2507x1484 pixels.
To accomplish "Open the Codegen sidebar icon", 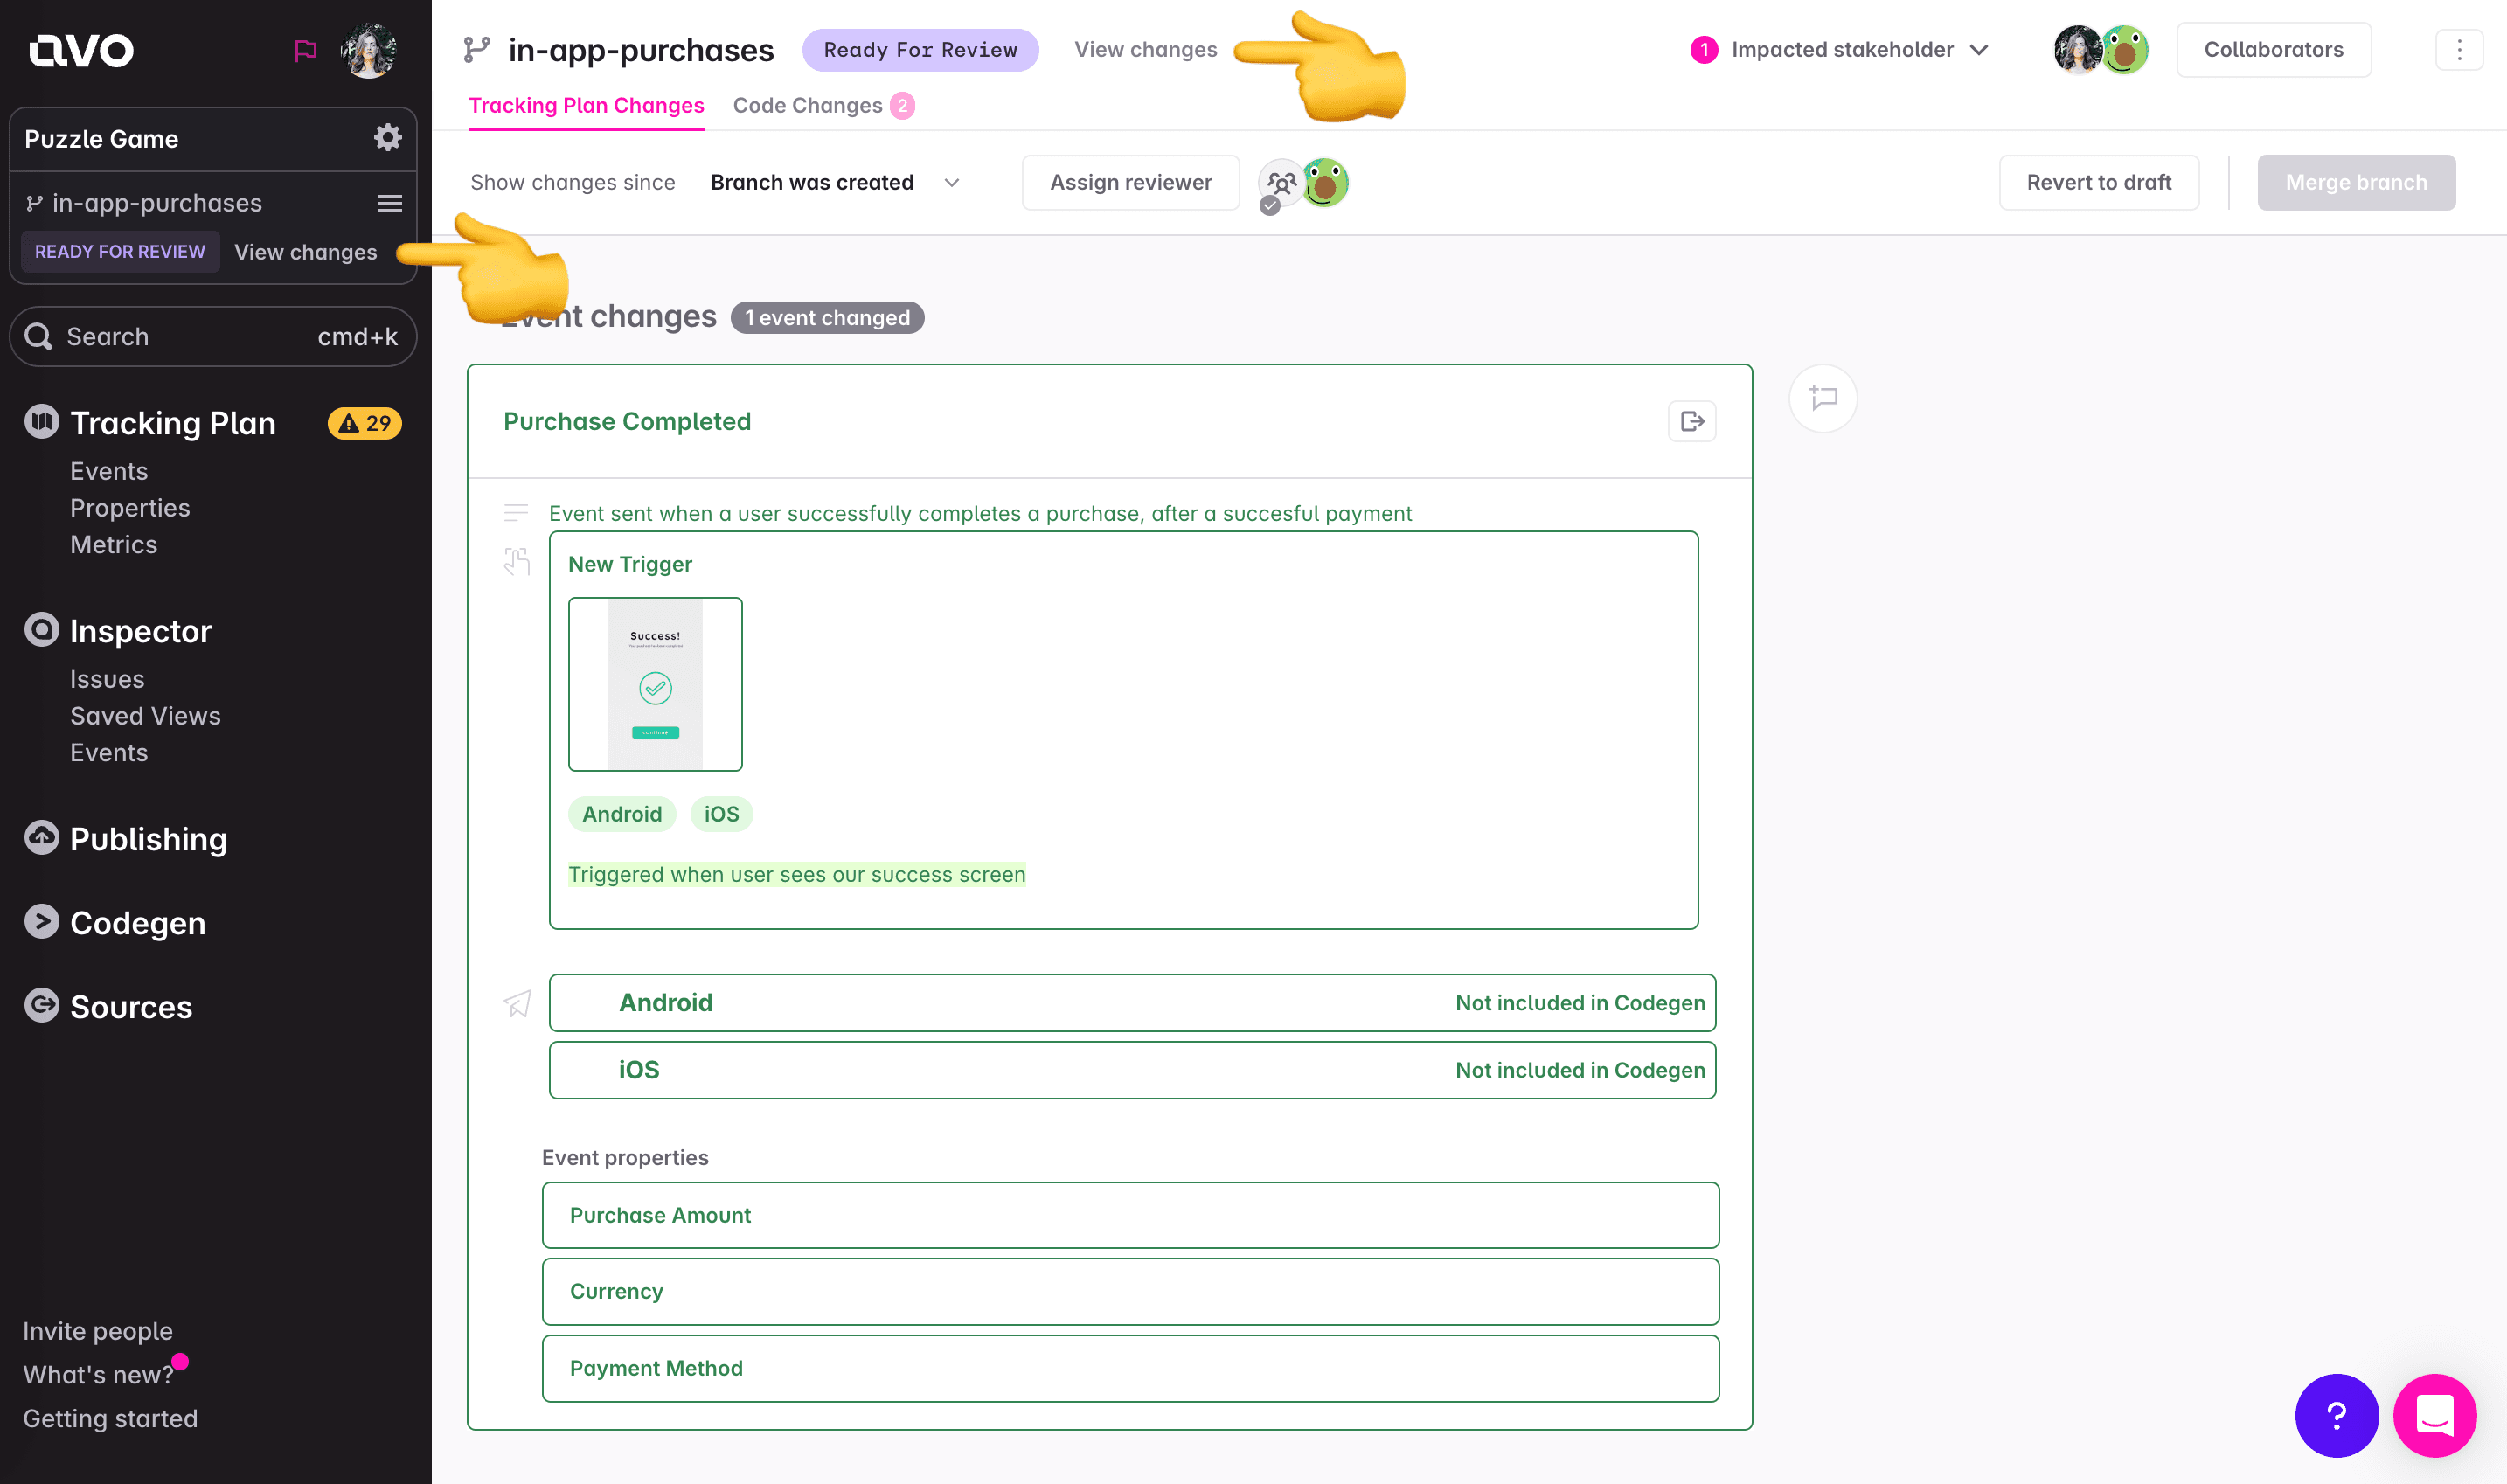I will [x=41, y=921].
